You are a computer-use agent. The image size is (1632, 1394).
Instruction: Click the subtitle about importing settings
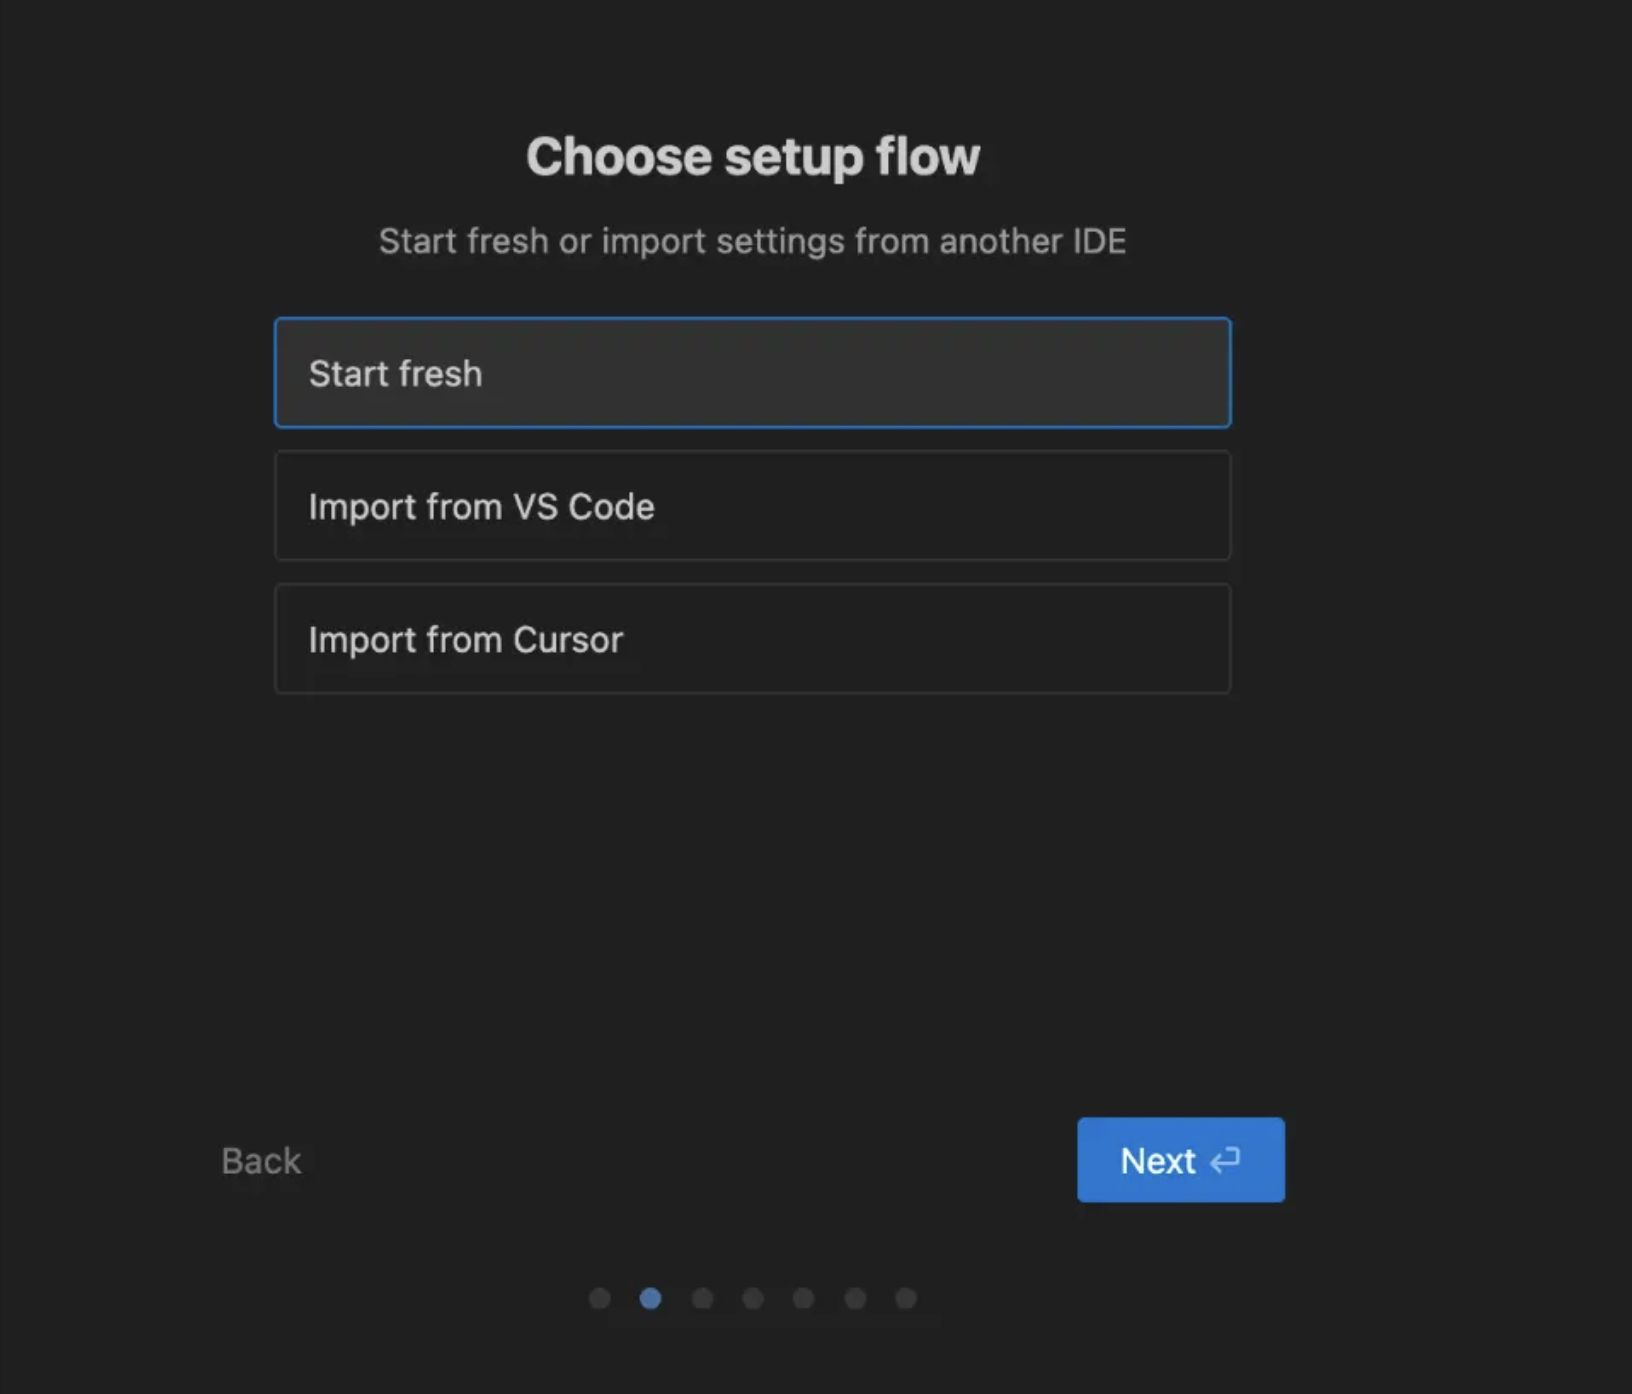(x=753, y=240)
